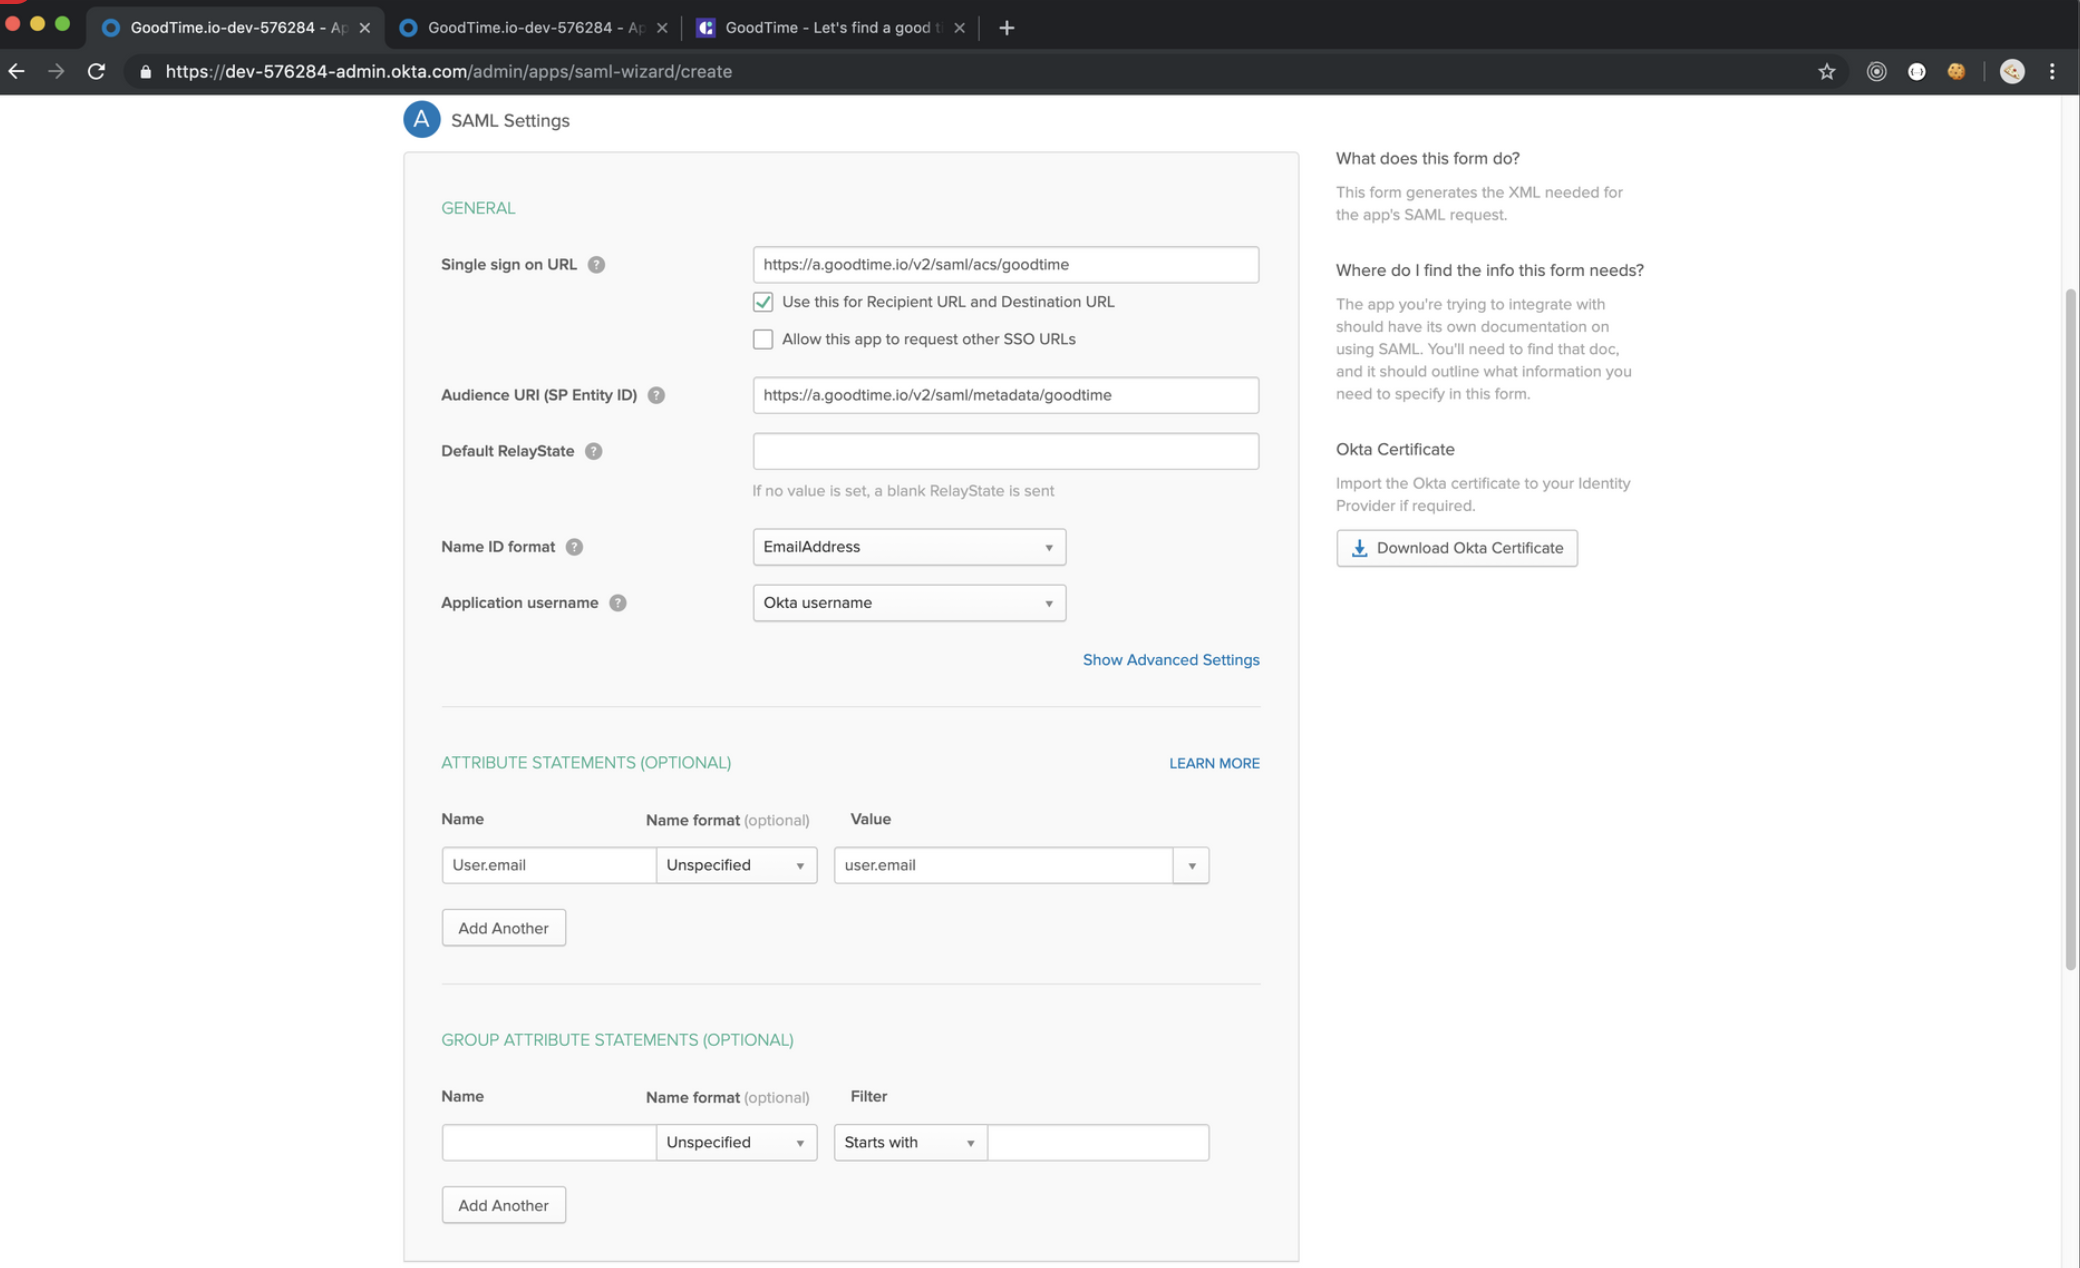Click Application username help icon

[x=618, y=603]
